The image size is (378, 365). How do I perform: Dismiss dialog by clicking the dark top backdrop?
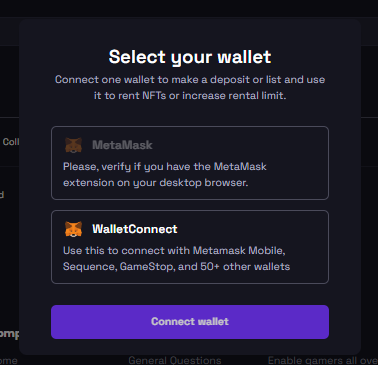pos(189,8)
